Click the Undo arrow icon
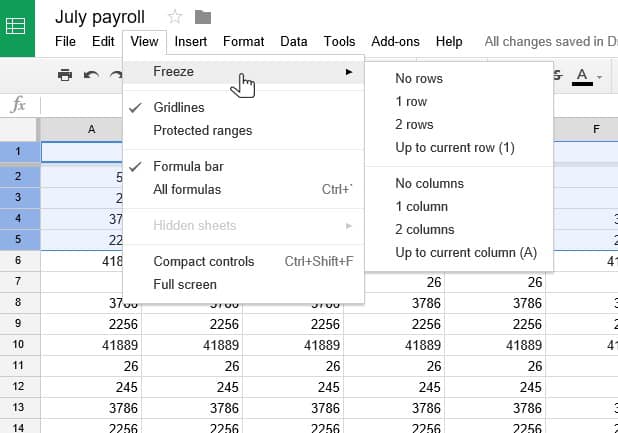 pyautogui.click(x=91, y=75)
